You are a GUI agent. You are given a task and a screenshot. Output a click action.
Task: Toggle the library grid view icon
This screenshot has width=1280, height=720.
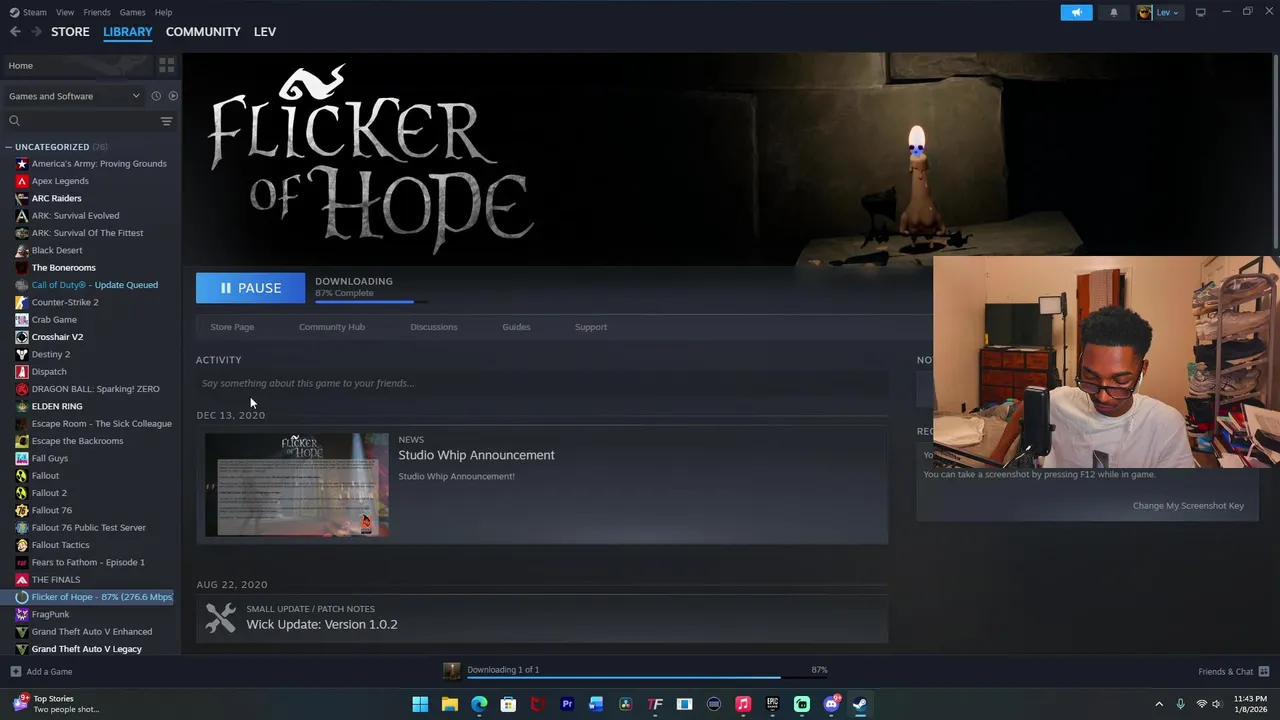point(167,65)
